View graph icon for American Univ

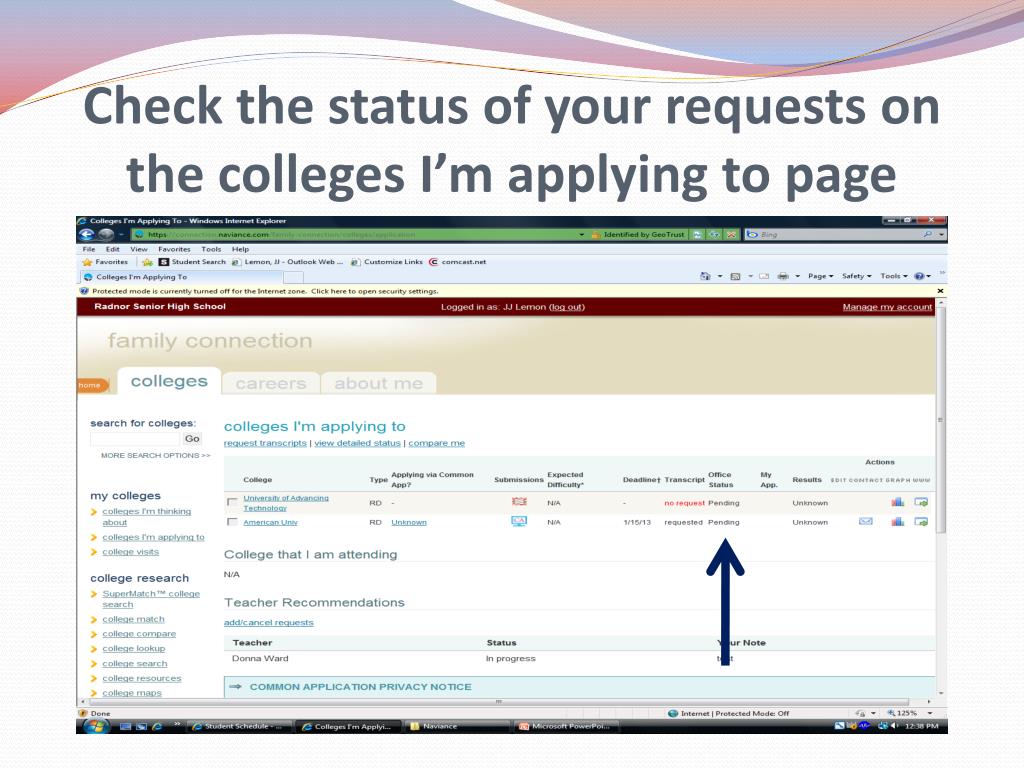click(898, 521)
